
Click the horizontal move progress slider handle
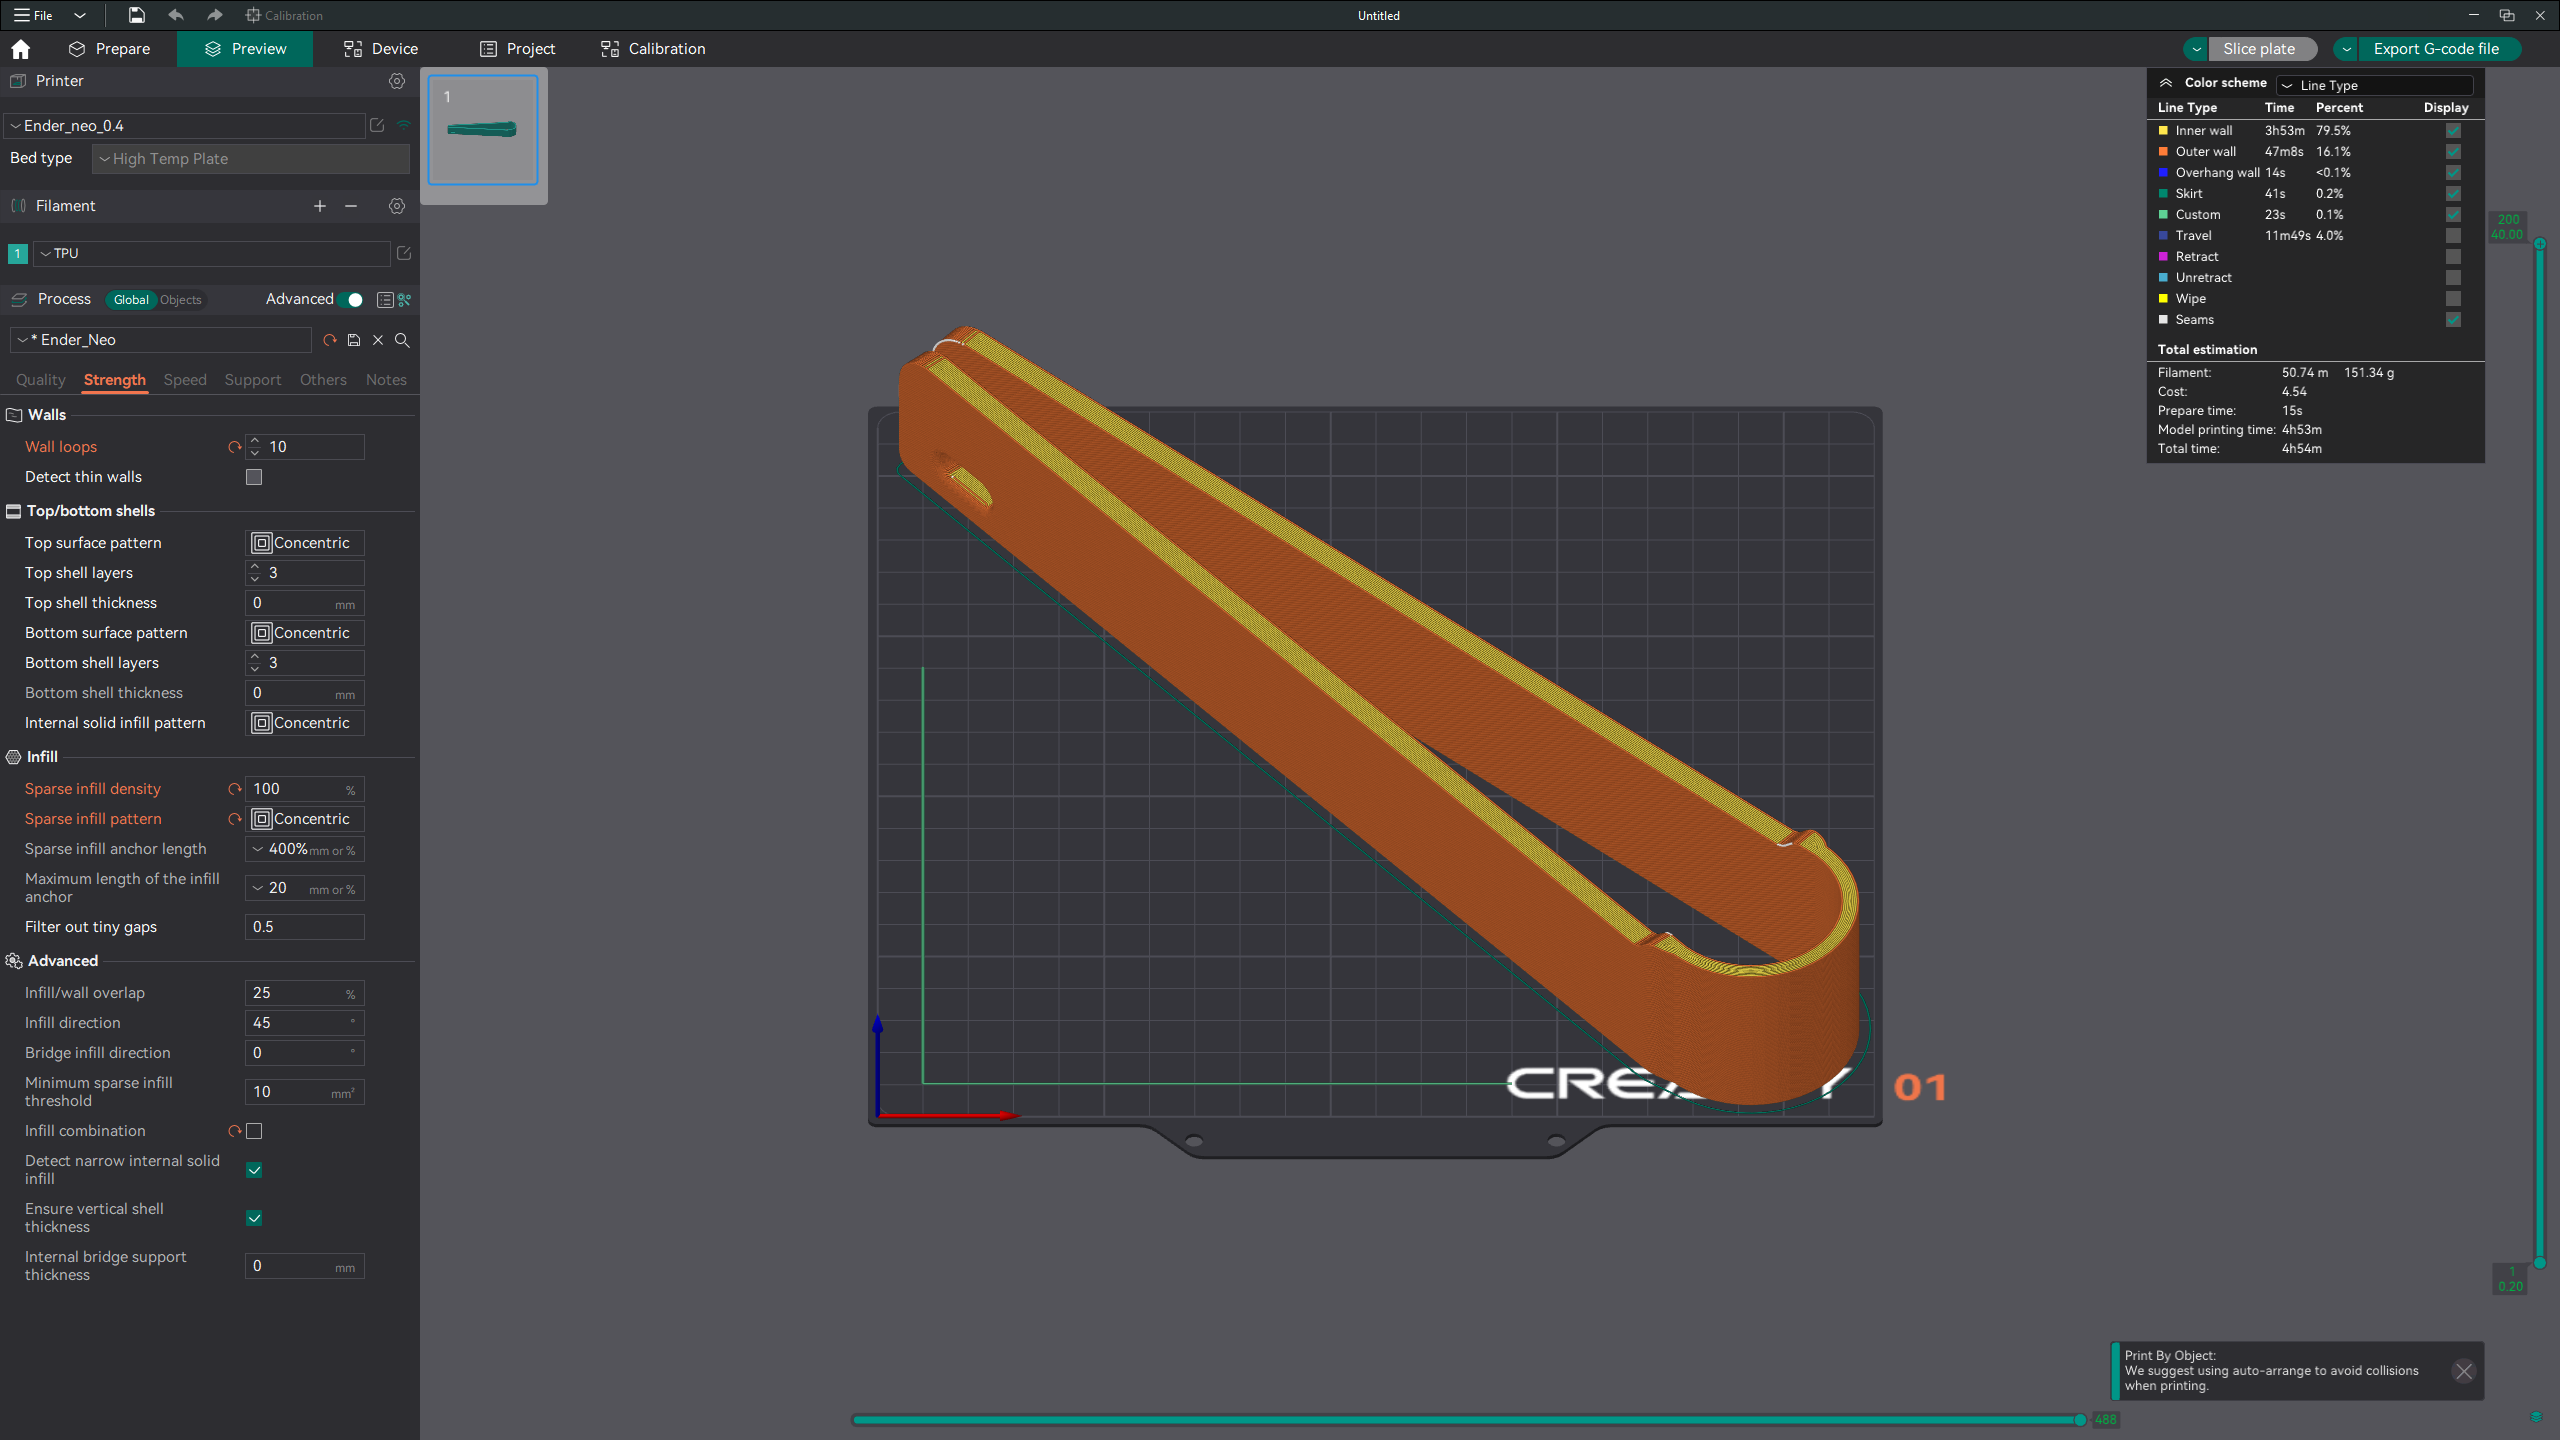[x=2080, y=1420]
